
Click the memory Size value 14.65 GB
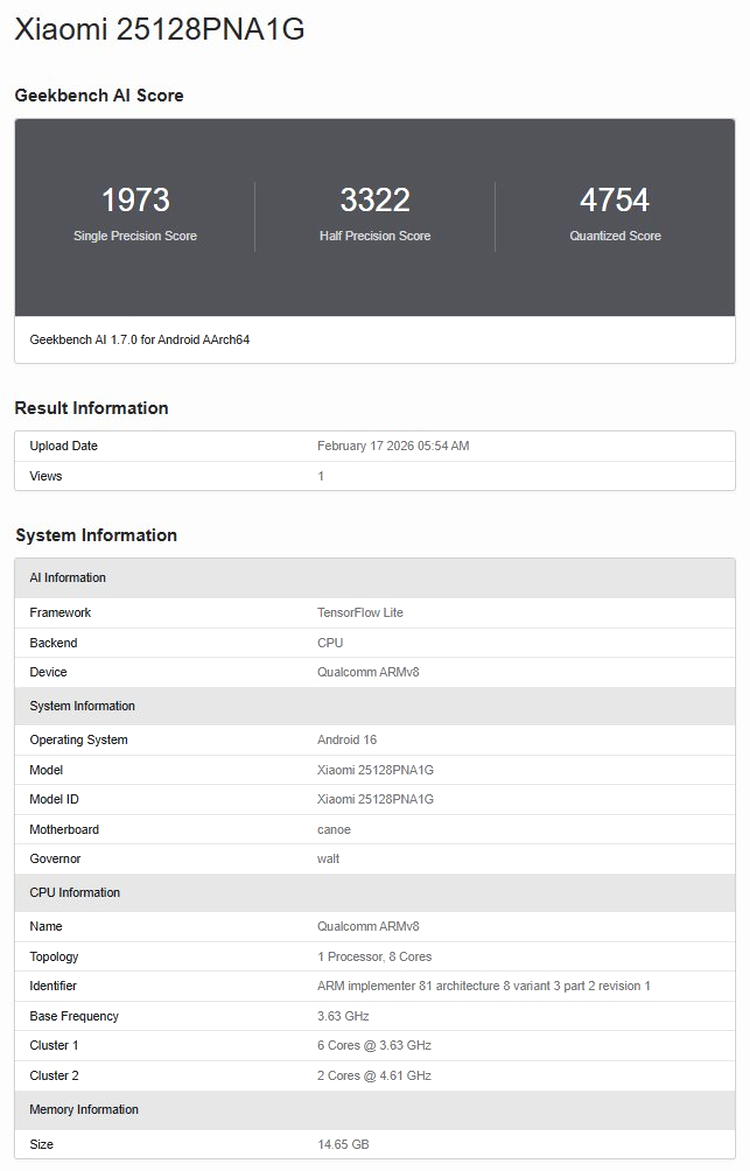[343, 1144]
